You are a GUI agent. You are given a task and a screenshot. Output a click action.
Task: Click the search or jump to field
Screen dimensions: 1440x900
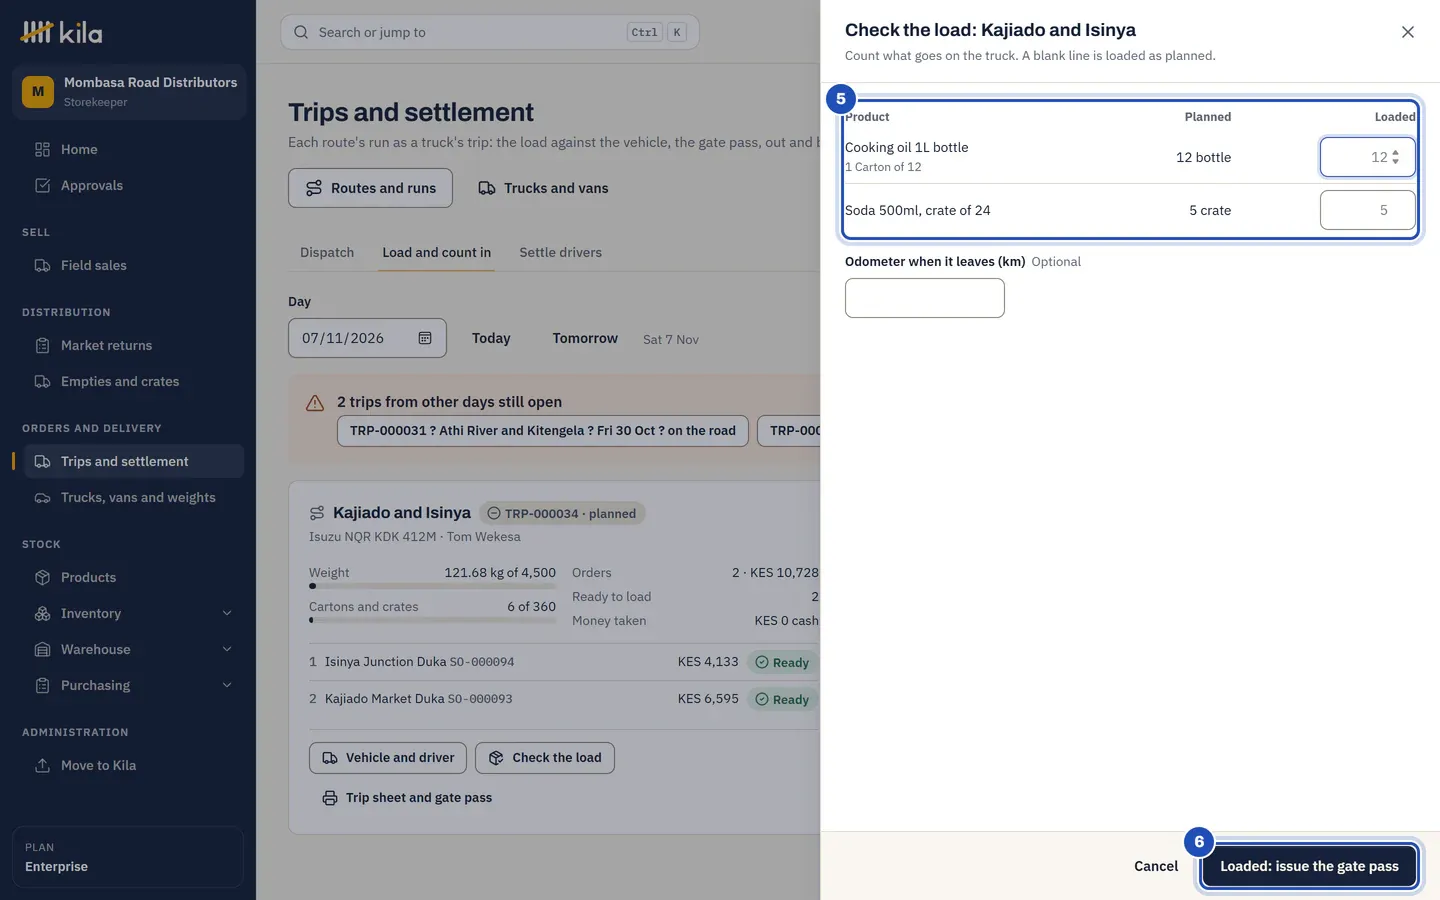click(x=490, y=32)
